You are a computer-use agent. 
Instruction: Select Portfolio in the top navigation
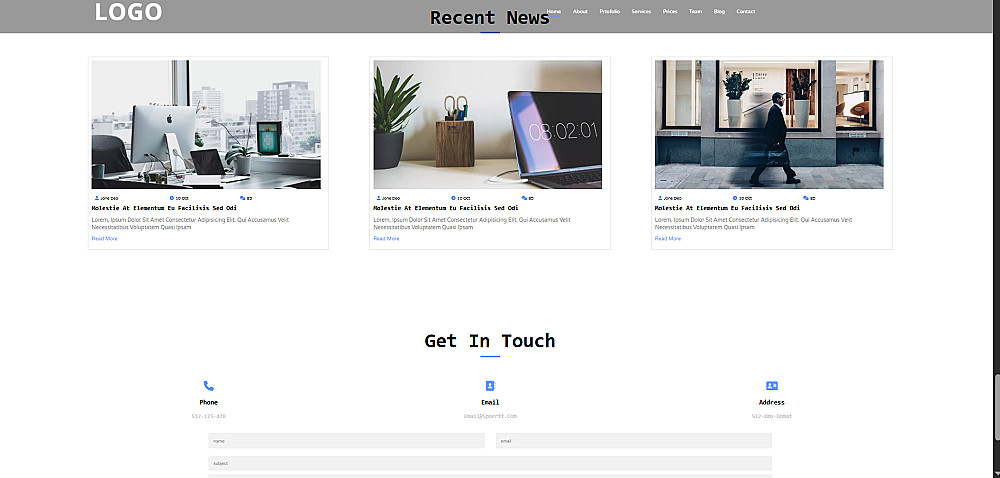click(x=610, y=11)
